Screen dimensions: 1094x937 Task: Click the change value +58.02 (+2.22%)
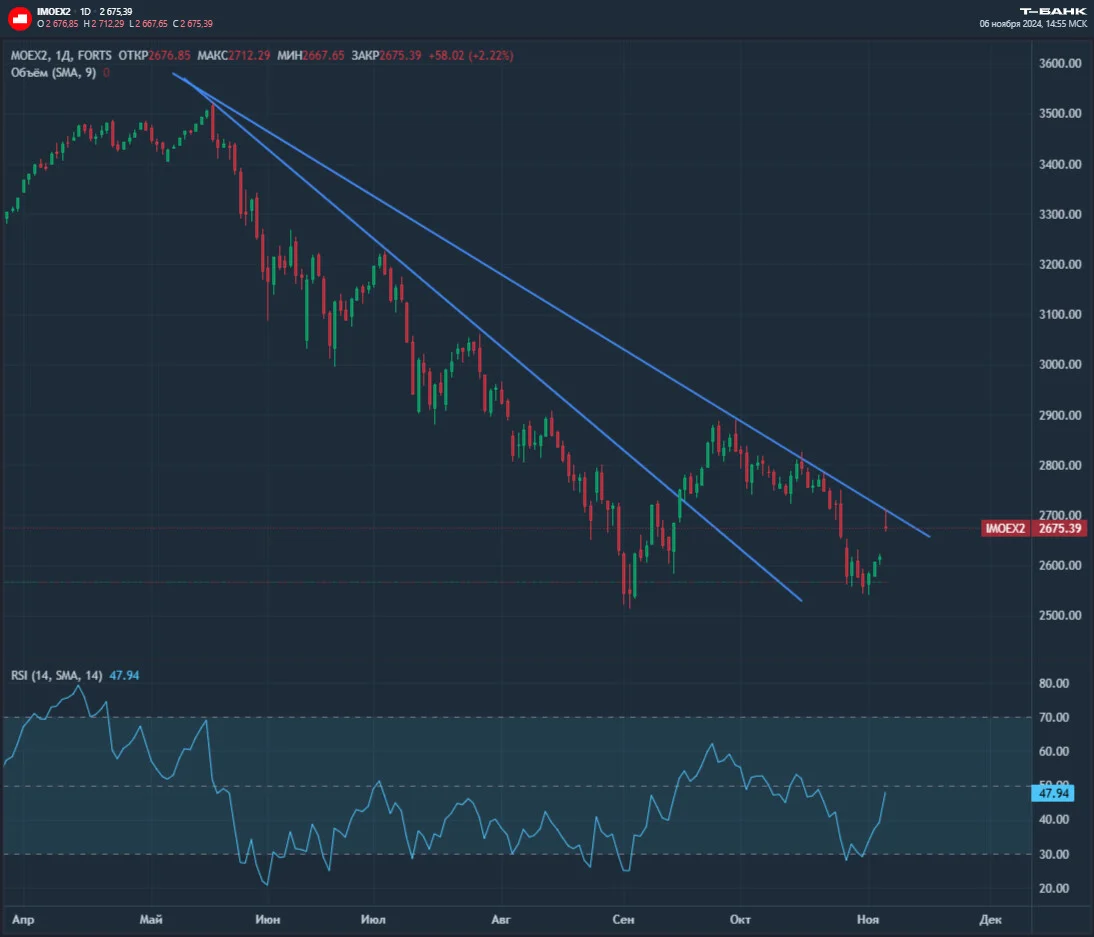471,55
